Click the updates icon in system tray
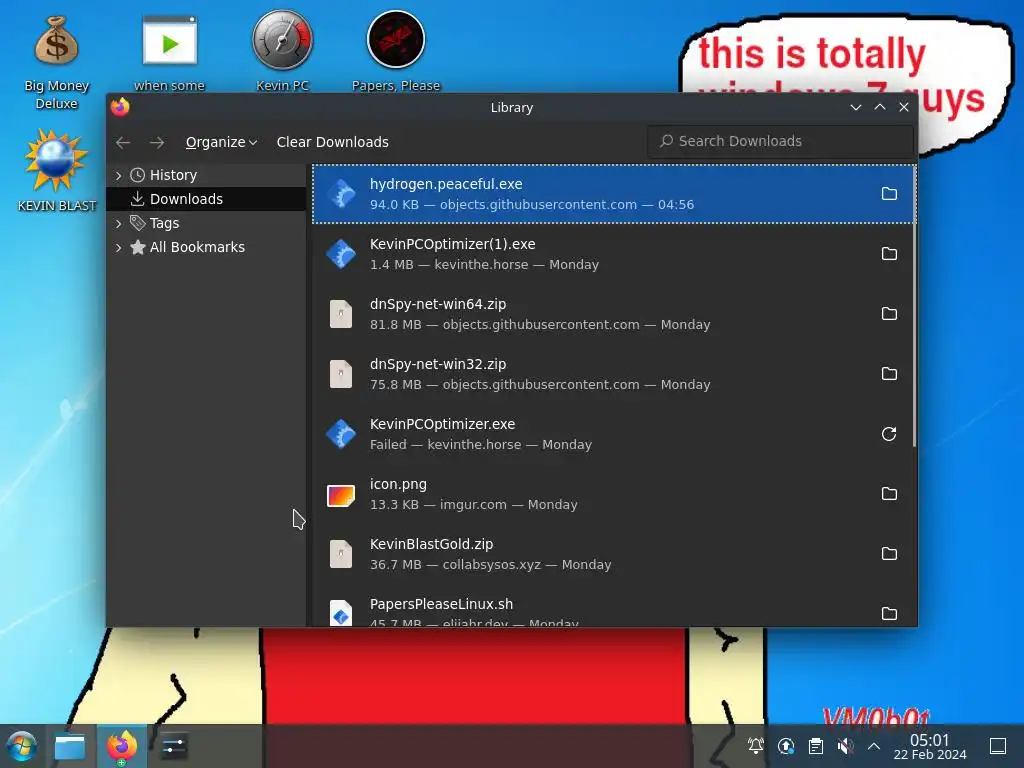 click(786, 746)
